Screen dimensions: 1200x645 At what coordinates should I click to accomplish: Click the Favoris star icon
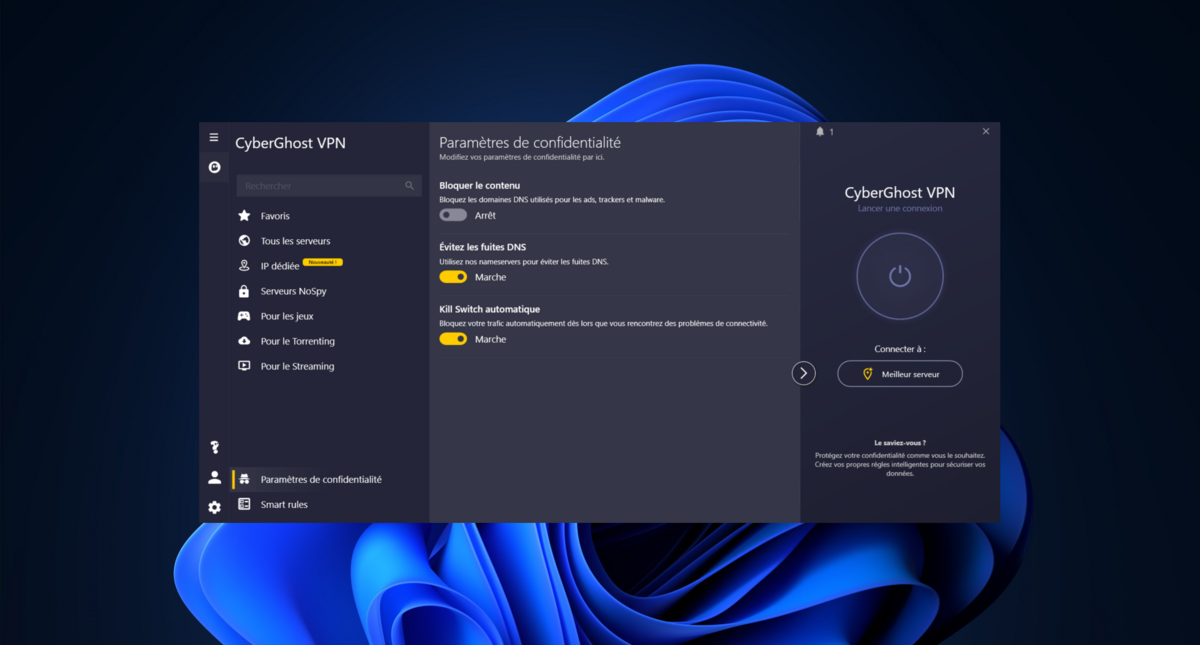244,216
